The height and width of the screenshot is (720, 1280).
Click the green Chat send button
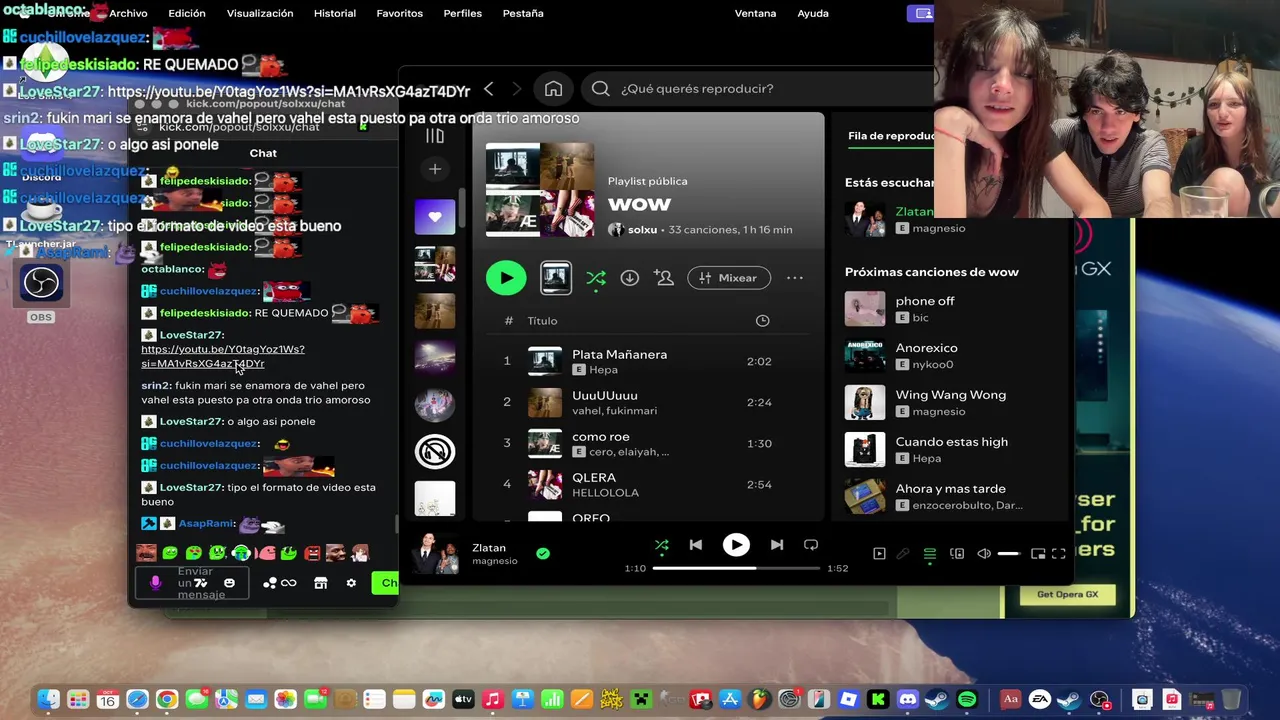[385, 583]
